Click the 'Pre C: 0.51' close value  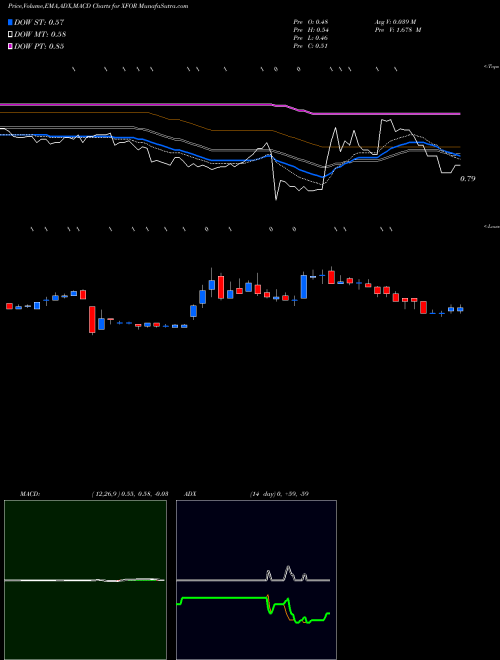(311, 46)
